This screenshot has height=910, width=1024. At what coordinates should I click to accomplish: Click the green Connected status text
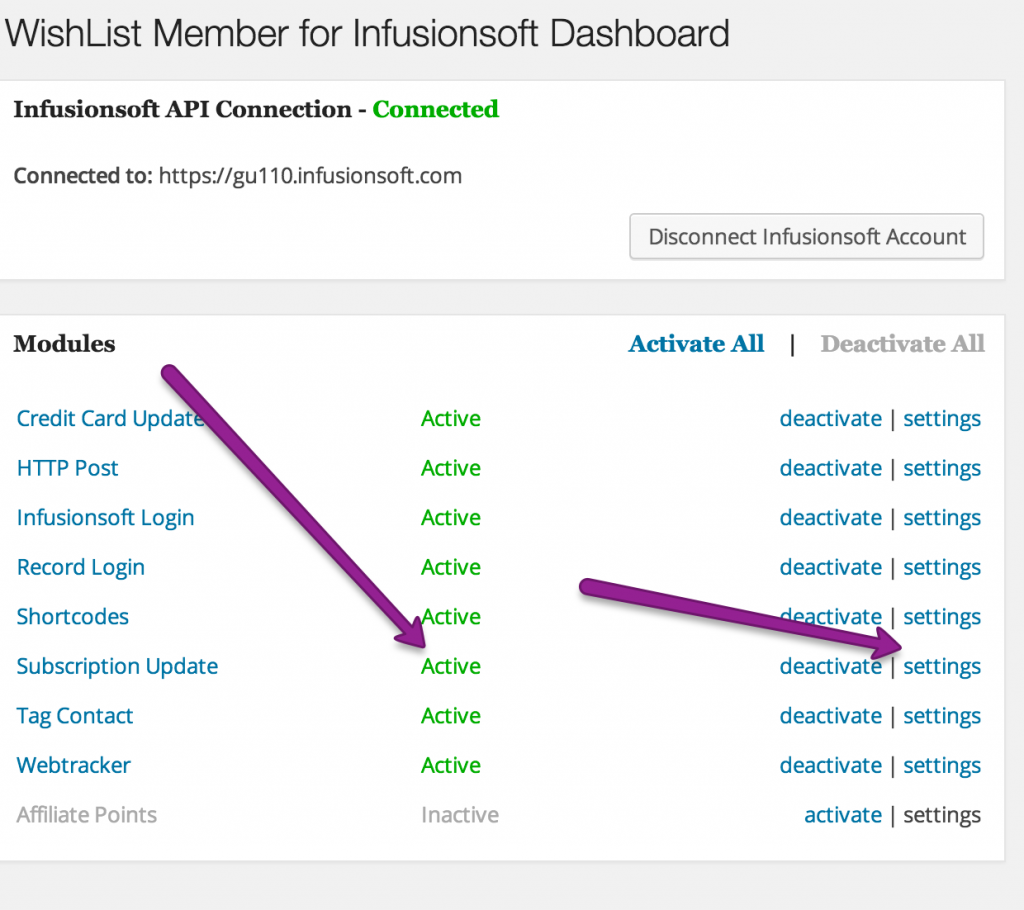click(x=436, y=109)
